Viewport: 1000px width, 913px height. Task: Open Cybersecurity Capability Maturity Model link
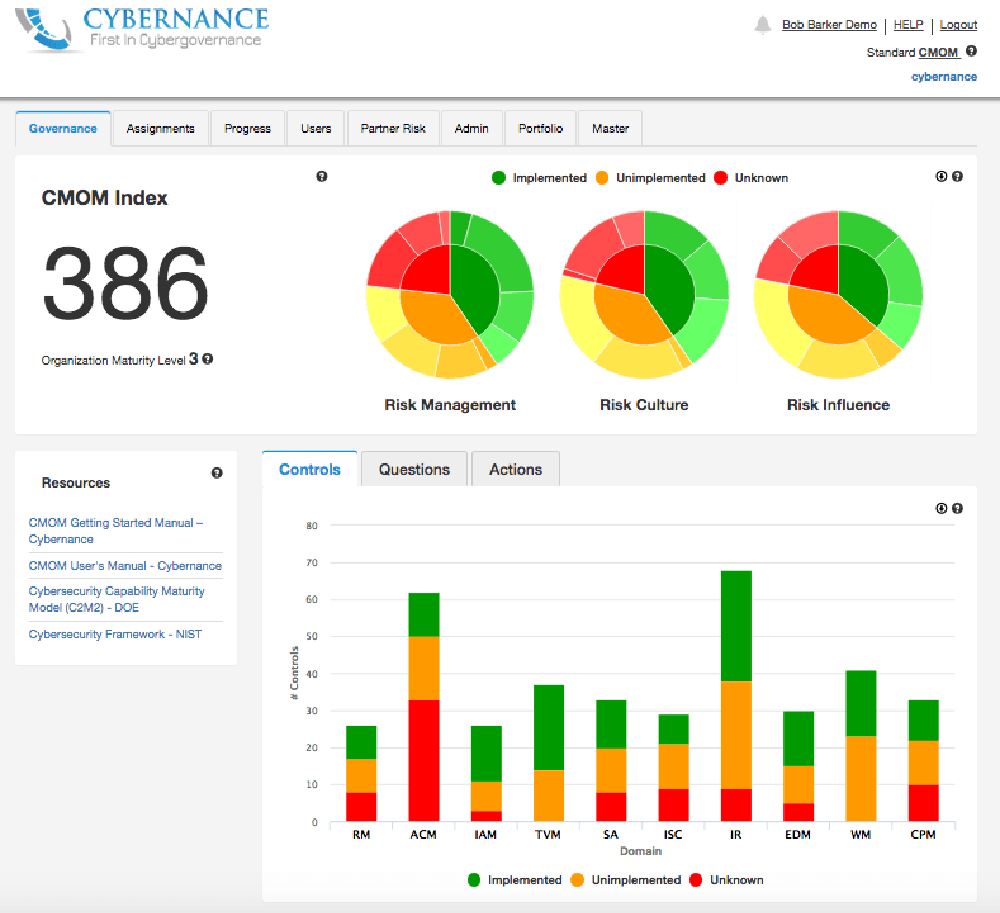(x=116, y=599)
